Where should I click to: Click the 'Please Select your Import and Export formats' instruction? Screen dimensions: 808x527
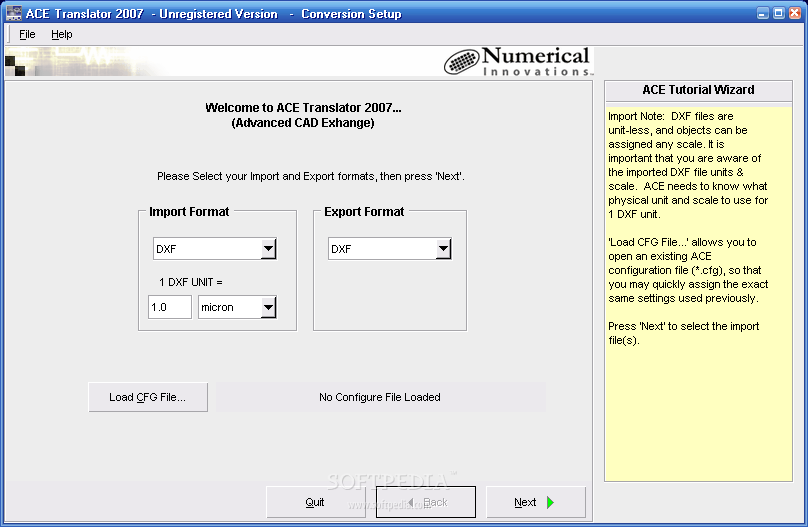311,176
